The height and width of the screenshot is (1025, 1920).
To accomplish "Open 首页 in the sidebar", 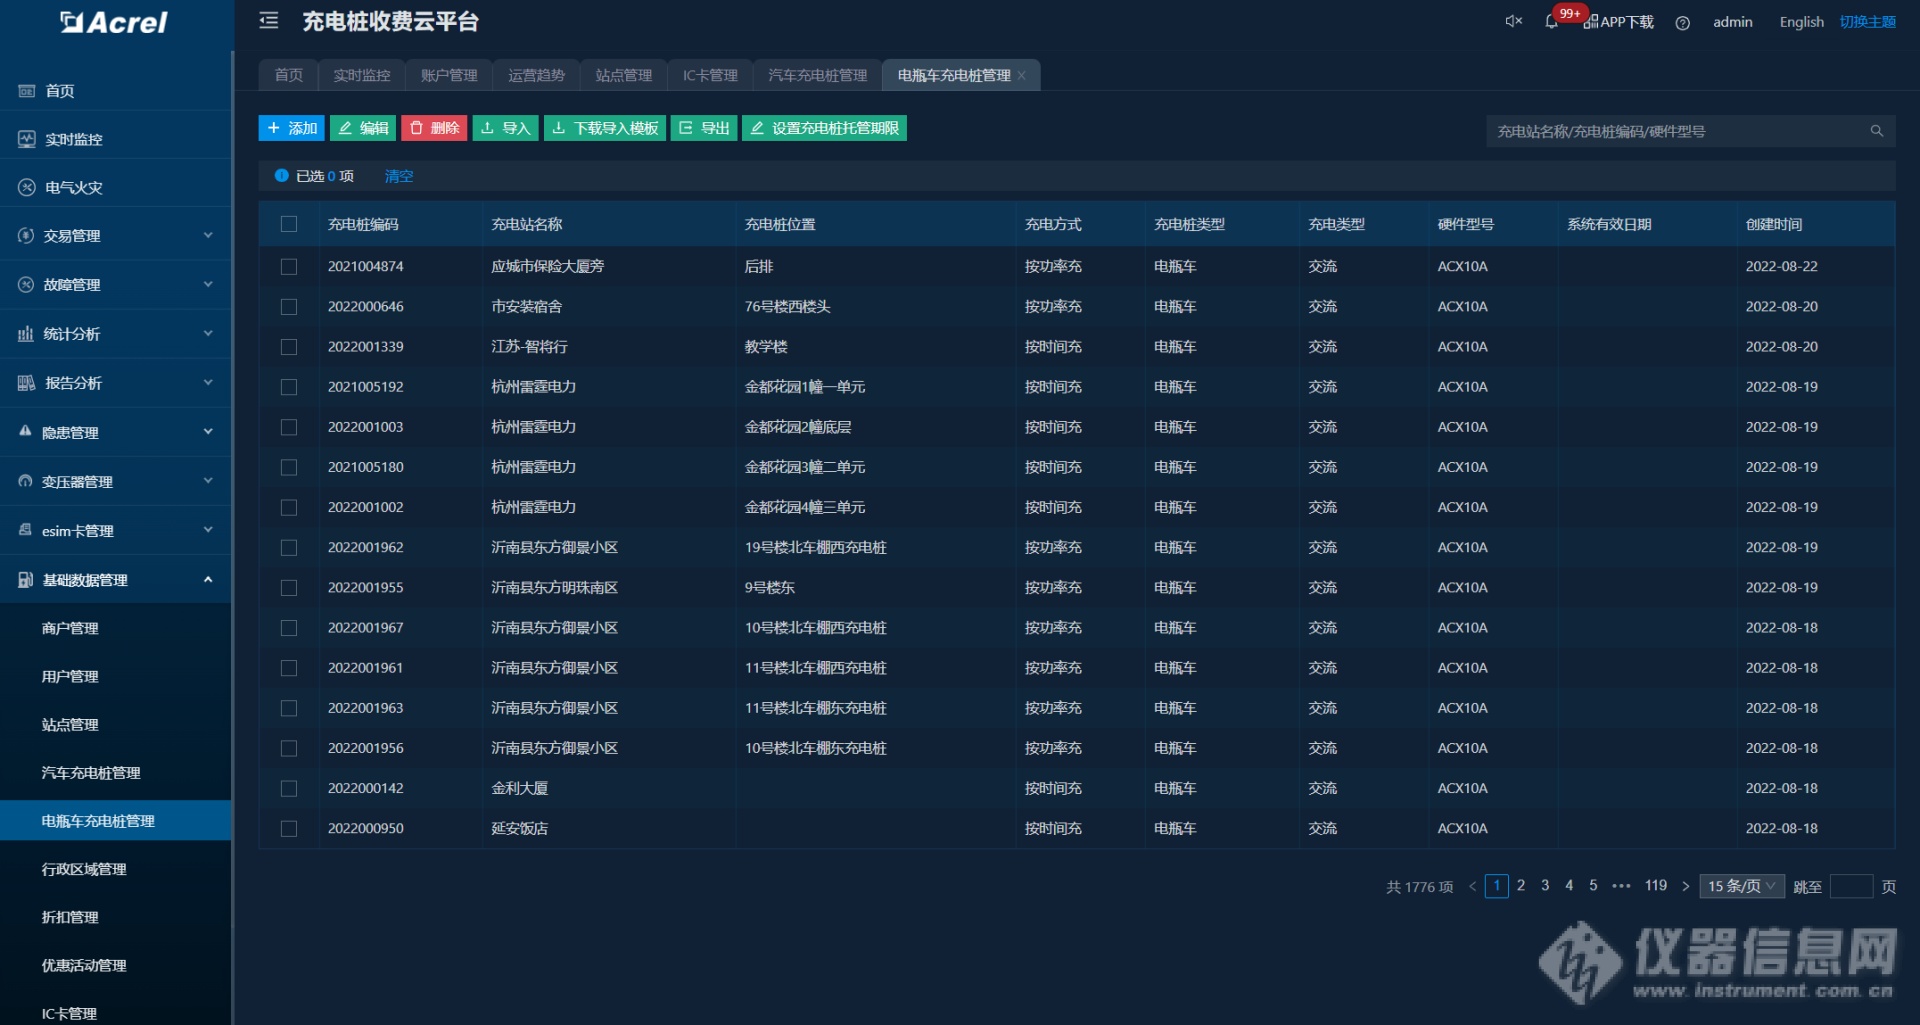I will click(x=116, y=91).
